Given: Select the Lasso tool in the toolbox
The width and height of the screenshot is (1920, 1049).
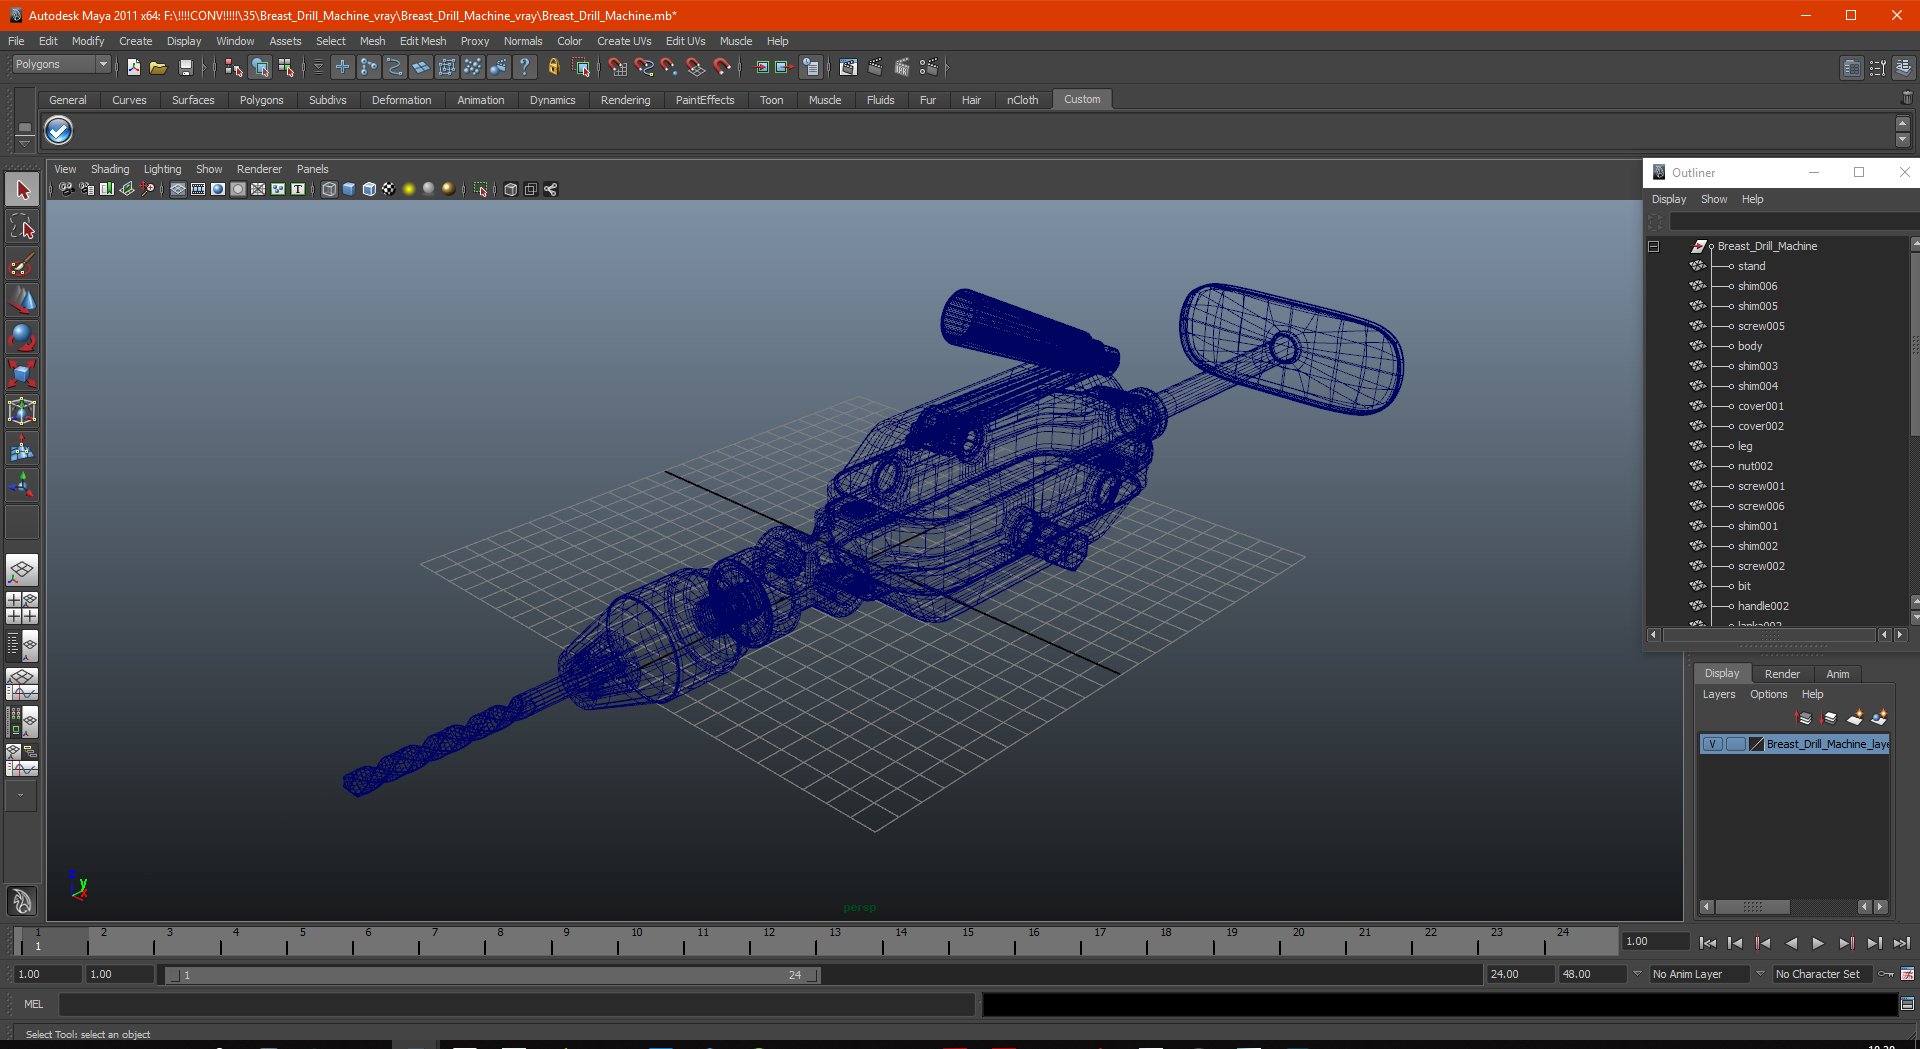Looking at the screenshot, I should [22, 227].
